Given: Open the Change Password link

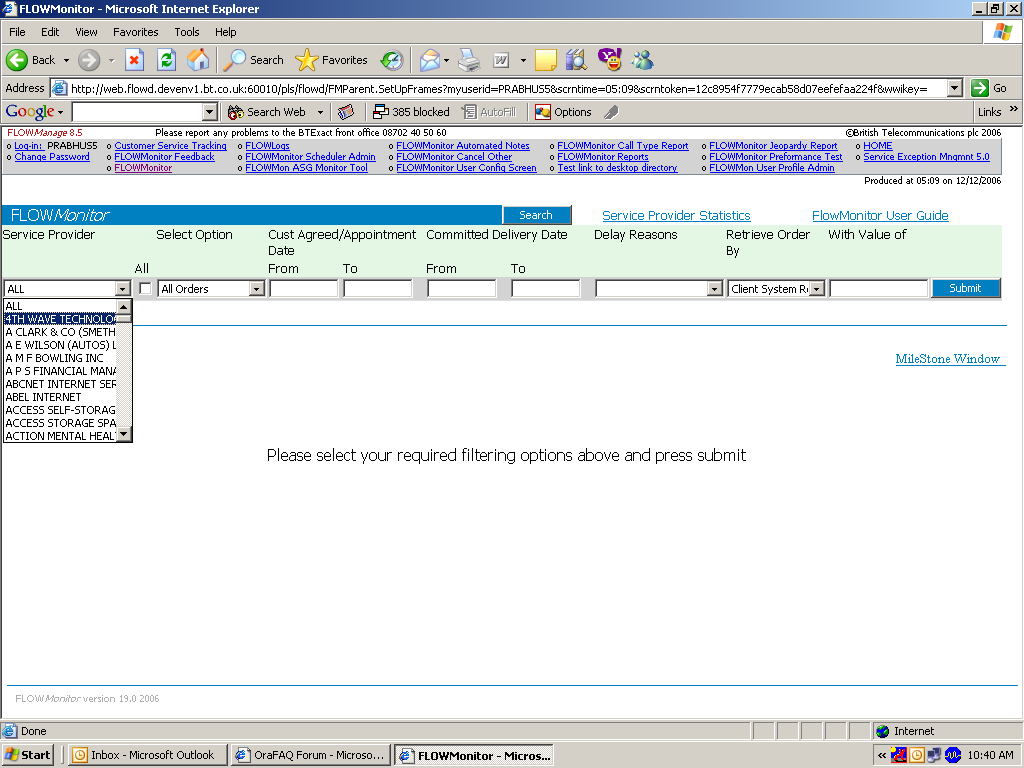Looking at the screenshot, I should coord(52,157).
